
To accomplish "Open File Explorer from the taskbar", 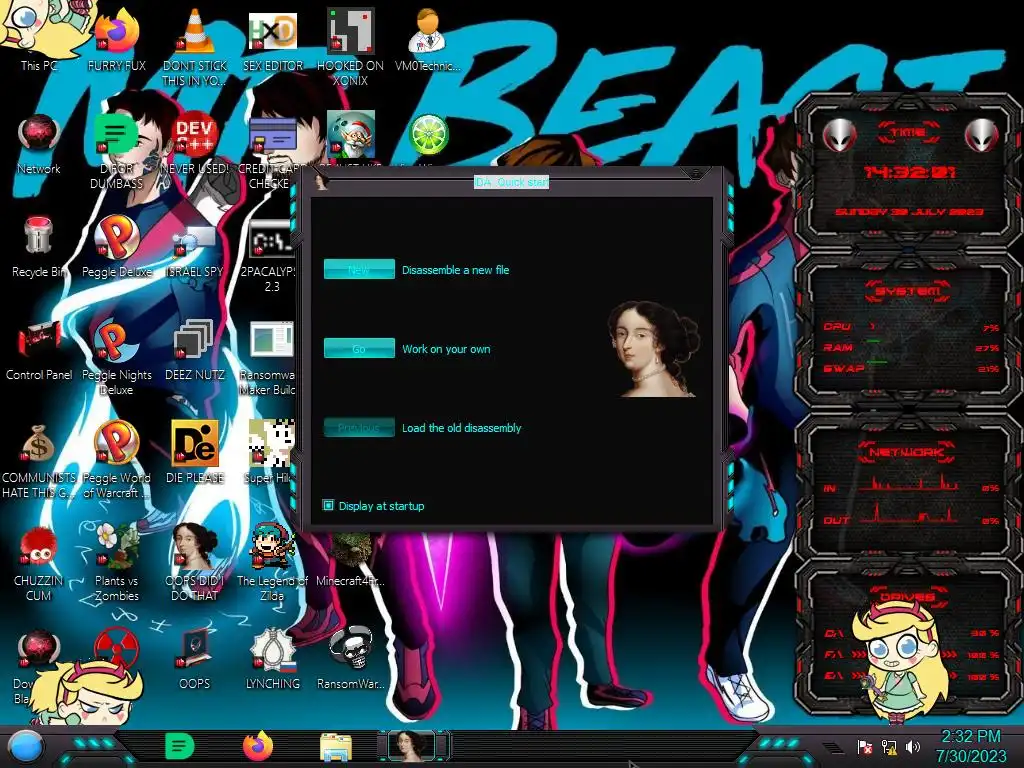I will pyautogui.click(x=336, y=747).
